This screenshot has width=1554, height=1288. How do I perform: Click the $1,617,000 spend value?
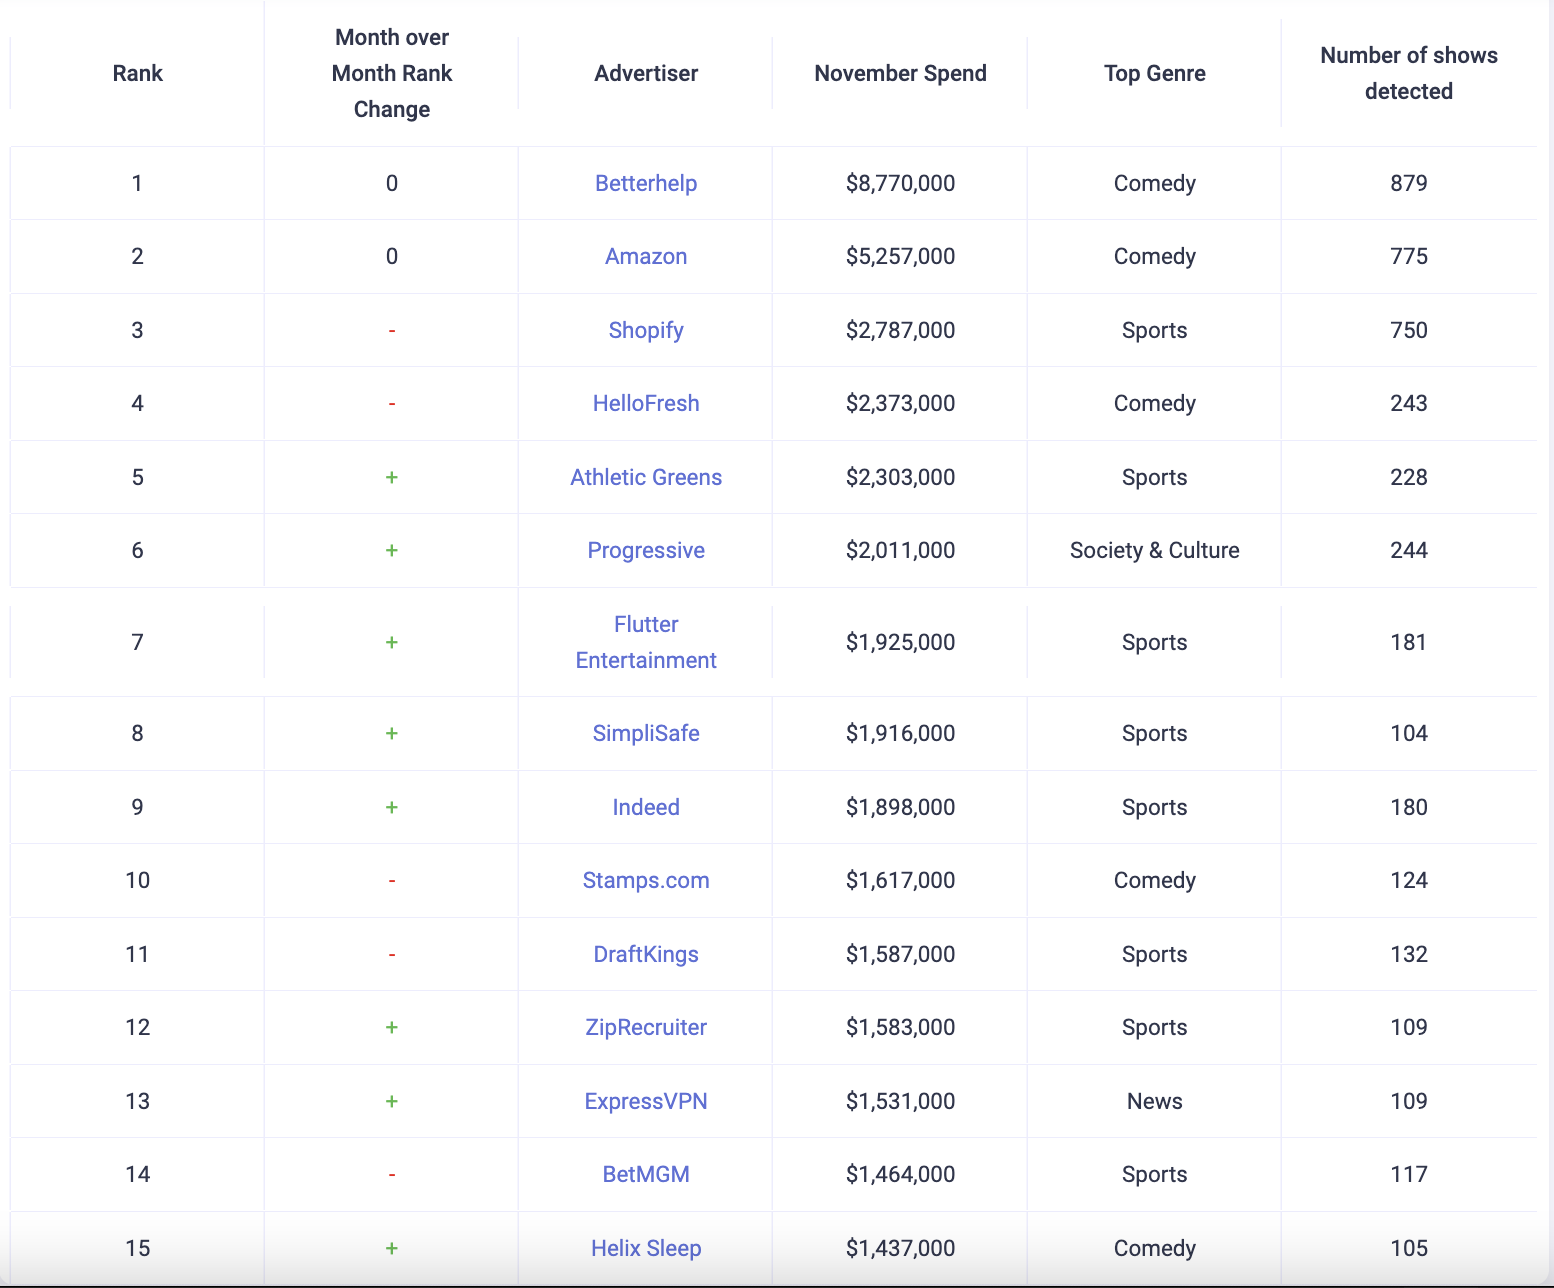coord(900,880)
